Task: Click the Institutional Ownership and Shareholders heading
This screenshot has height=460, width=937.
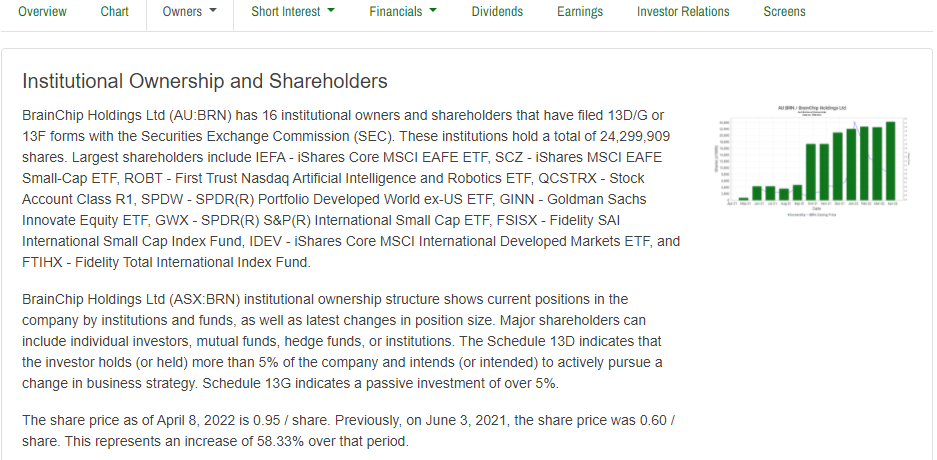Action: pos(204,81)
